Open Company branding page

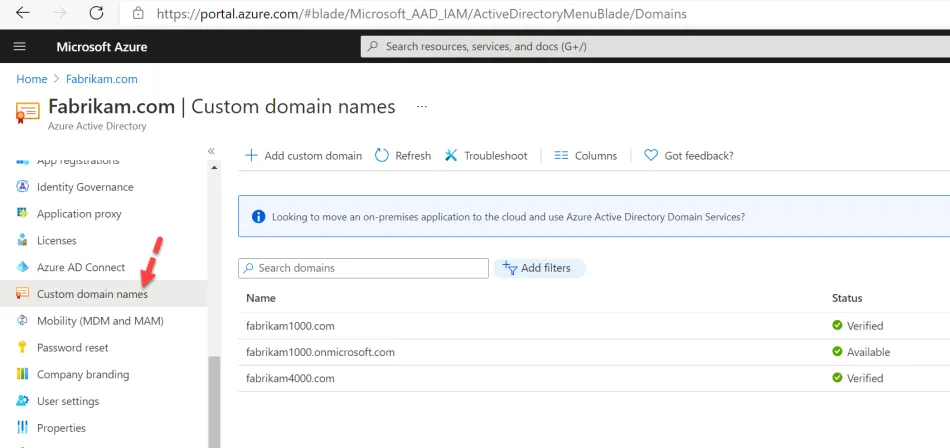[82, 375]
